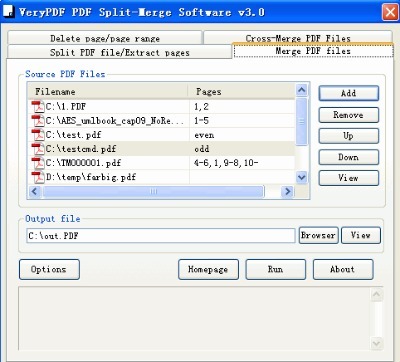Select the C:\AES_umlbook_cap09_NoRe... row
Screen dimensions: 400x362
(x=162, y=121)
